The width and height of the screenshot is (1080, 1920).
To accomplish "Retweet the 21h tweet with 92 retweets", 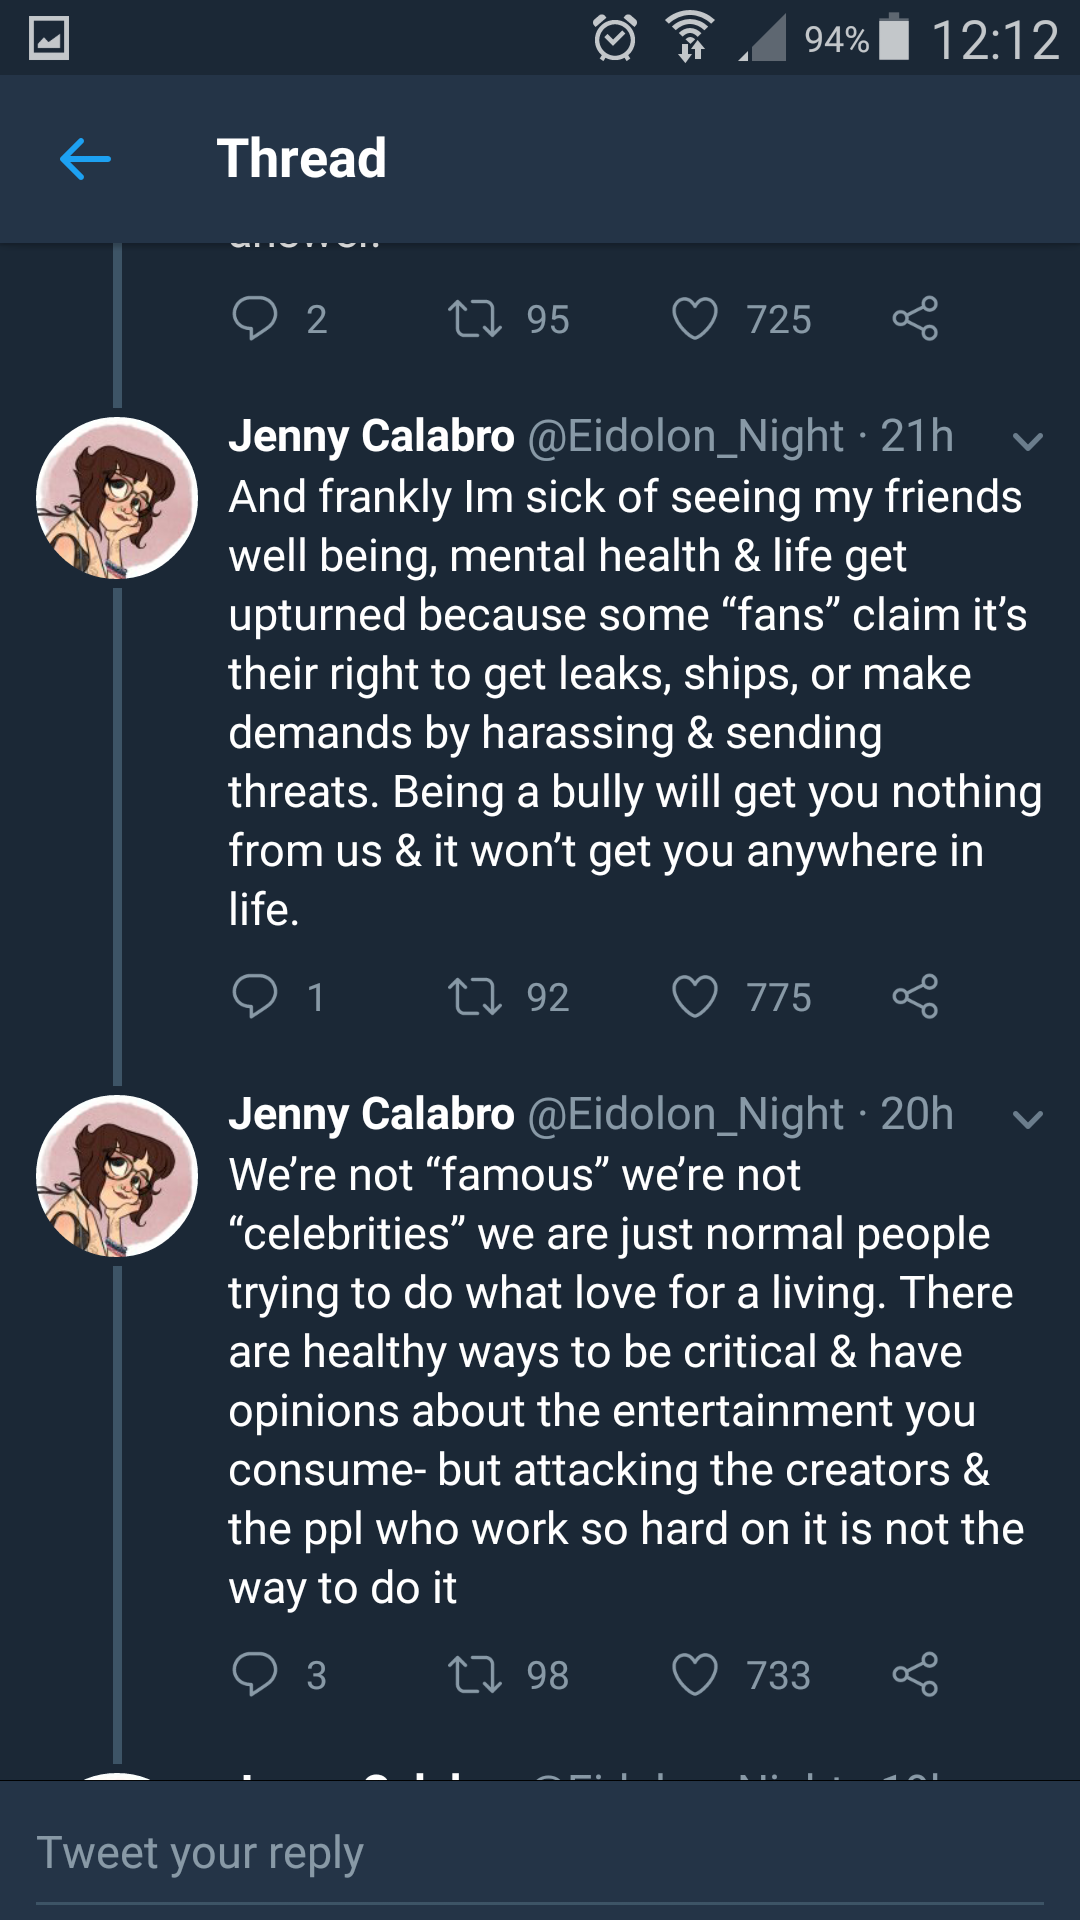I will coord(475,996).
